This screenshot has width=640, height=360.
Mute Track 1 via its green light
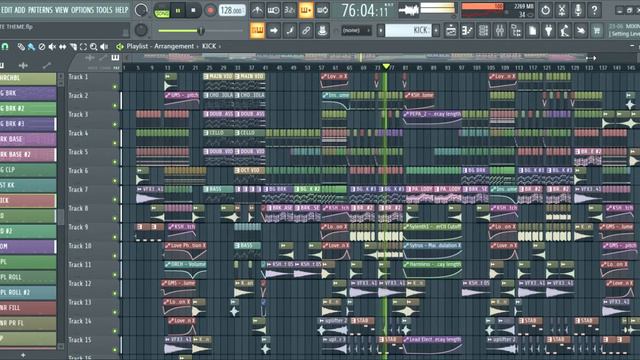point(115,87)
